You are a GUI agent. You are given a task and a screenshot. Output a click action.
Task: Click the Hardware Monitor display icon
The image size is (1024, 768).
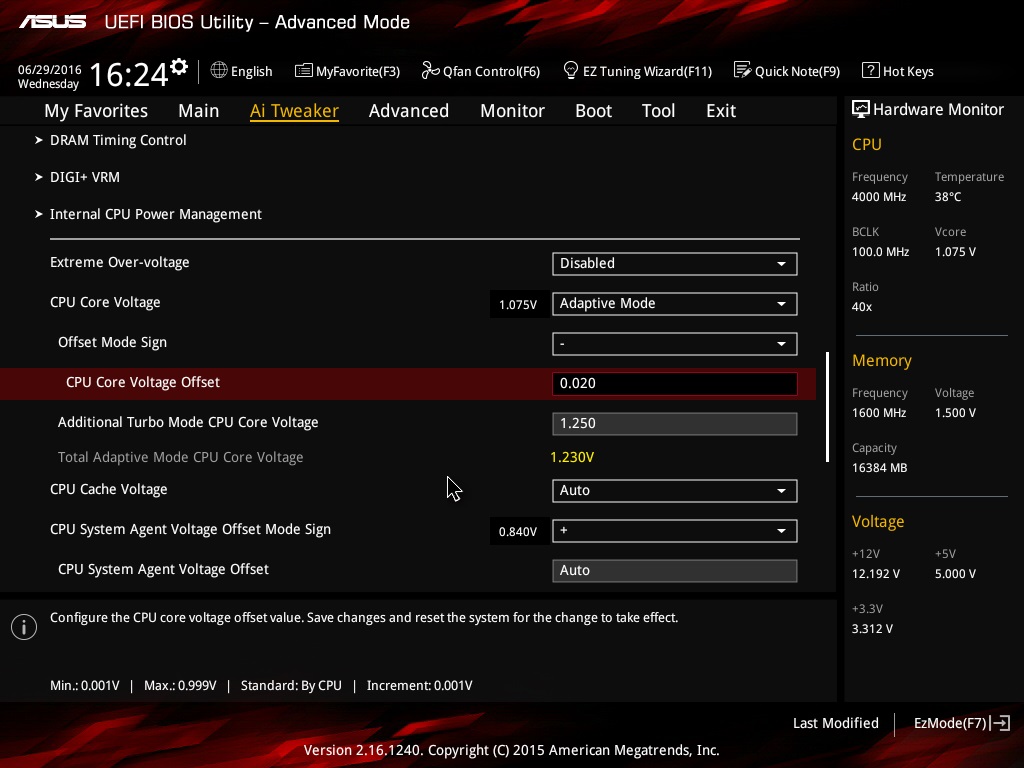click(861, 110)
